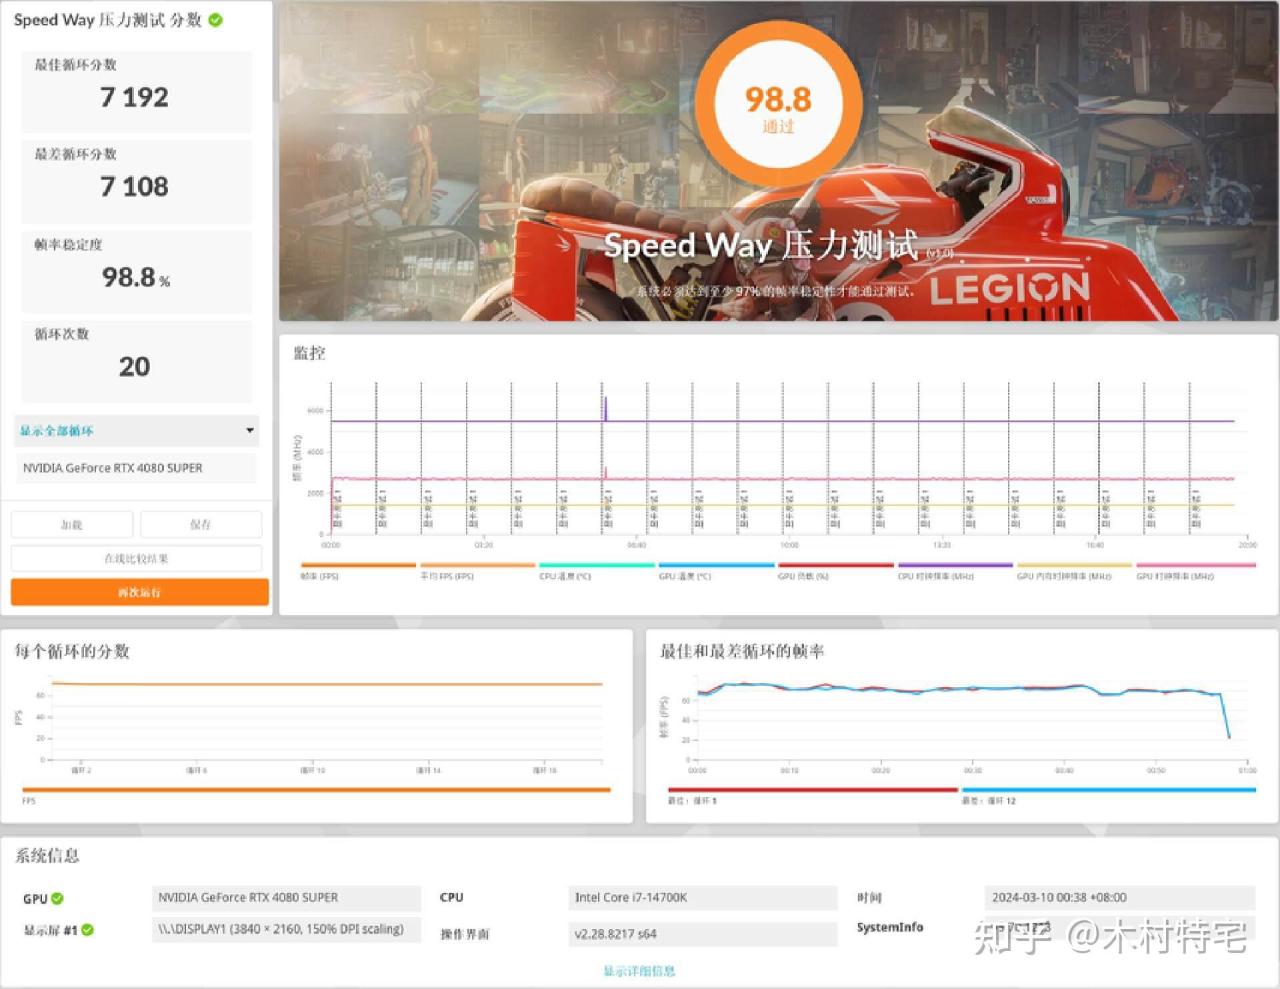This screenshot has width=1280, height=989.
Task: Click the 加载 button
Action: (72, 524)
